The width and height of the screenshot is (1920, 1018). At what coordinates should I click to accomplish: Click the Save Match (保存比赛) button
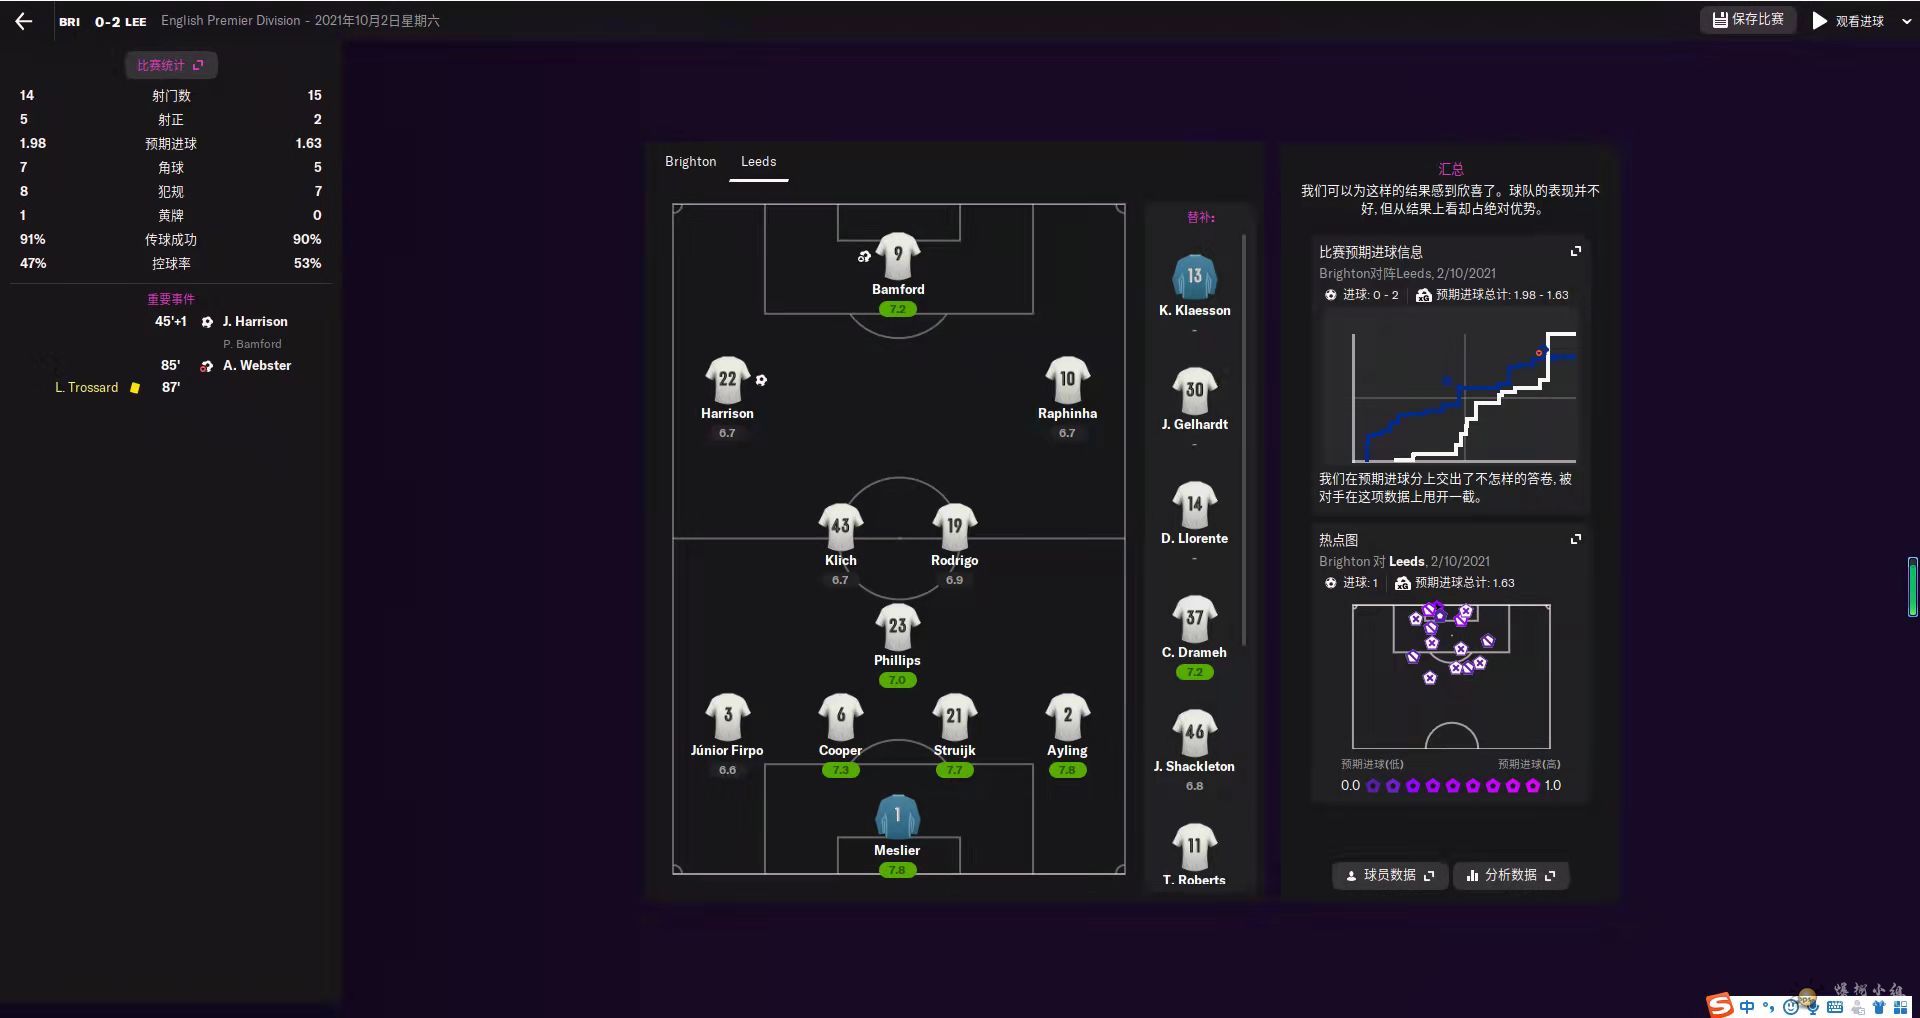coord(1748,20)
